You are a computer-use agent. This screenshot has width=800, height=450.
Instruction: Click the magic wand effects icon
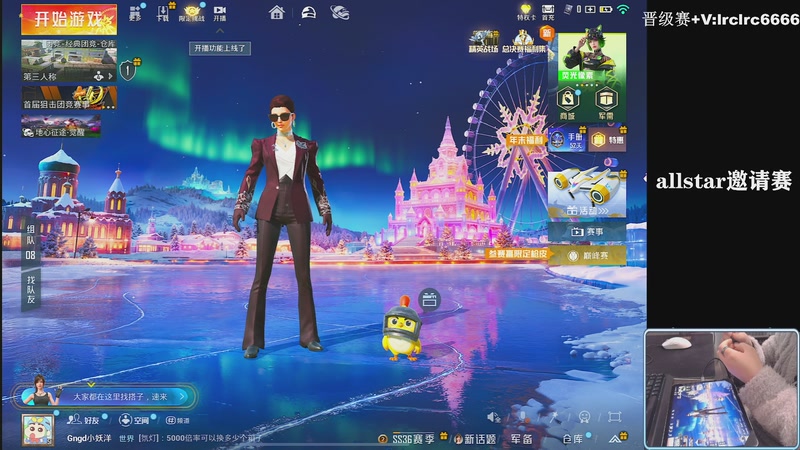pyautogui.click(x=554, y=417)
